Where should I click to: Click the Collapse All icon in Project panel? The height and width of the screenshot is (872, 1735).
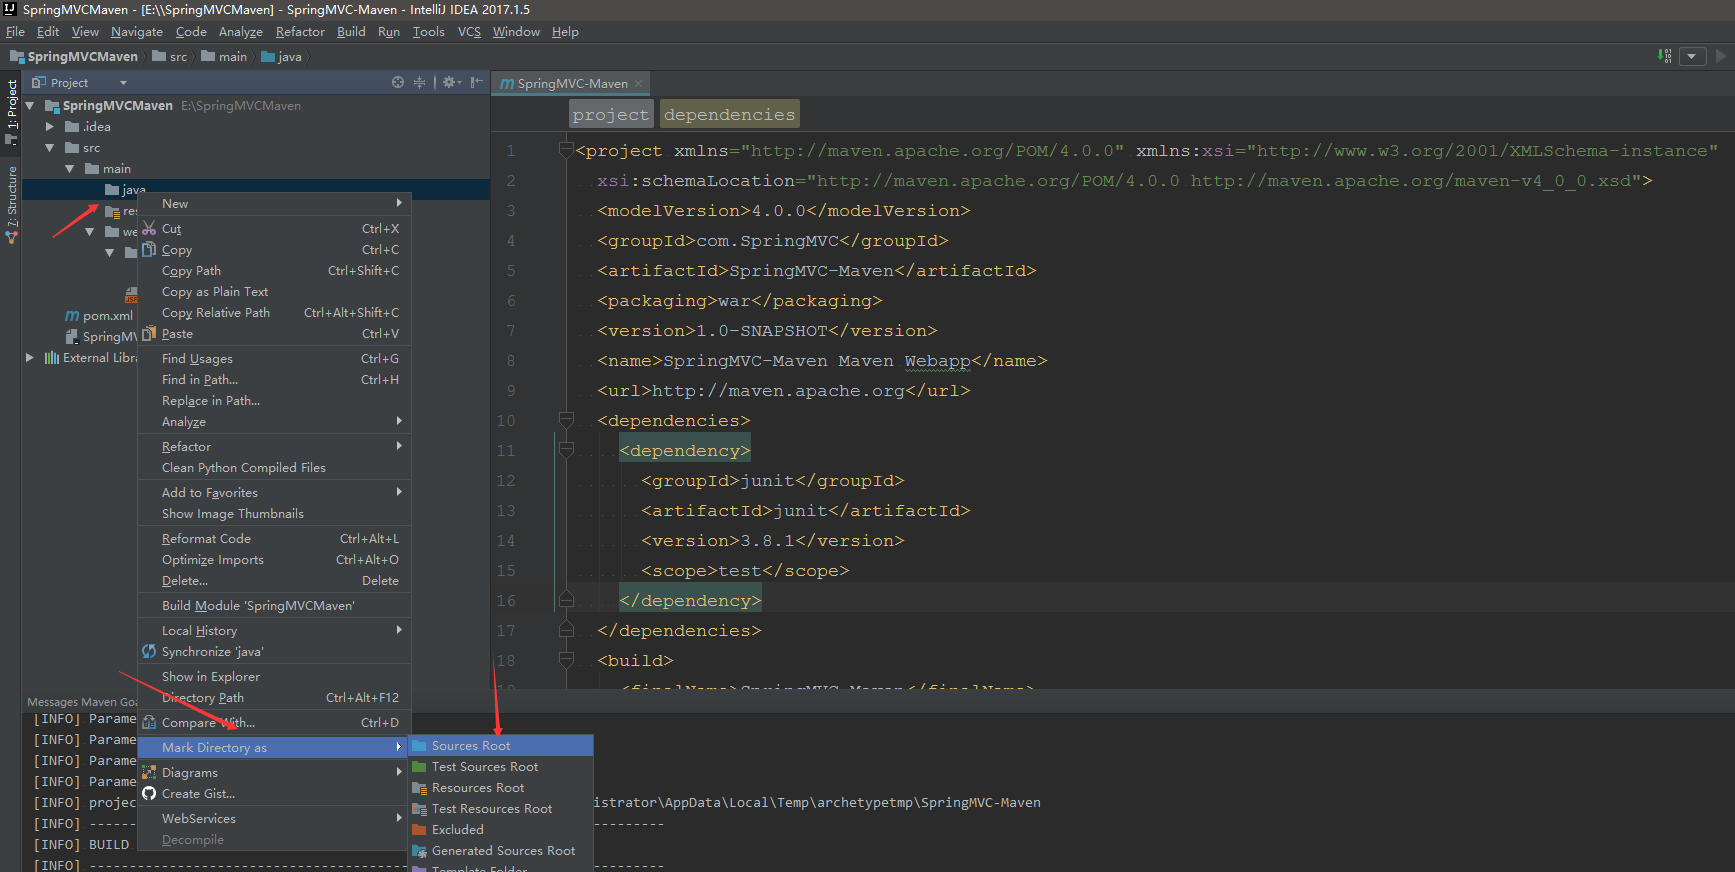pyautogui.click(x=419, y=82)
